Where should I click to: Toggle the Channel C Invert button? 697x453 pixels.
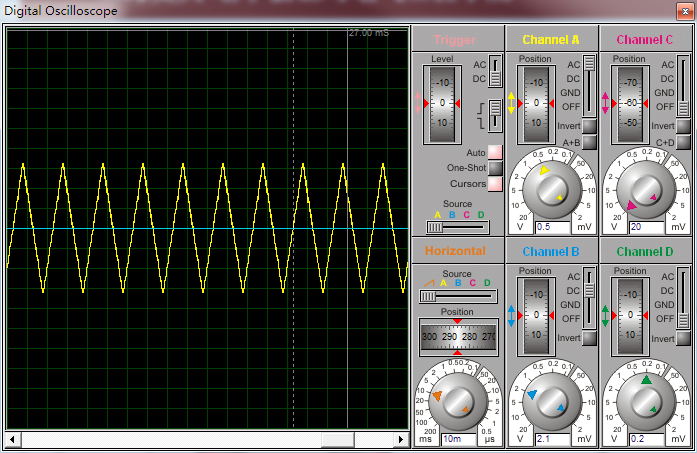[684, 126]
